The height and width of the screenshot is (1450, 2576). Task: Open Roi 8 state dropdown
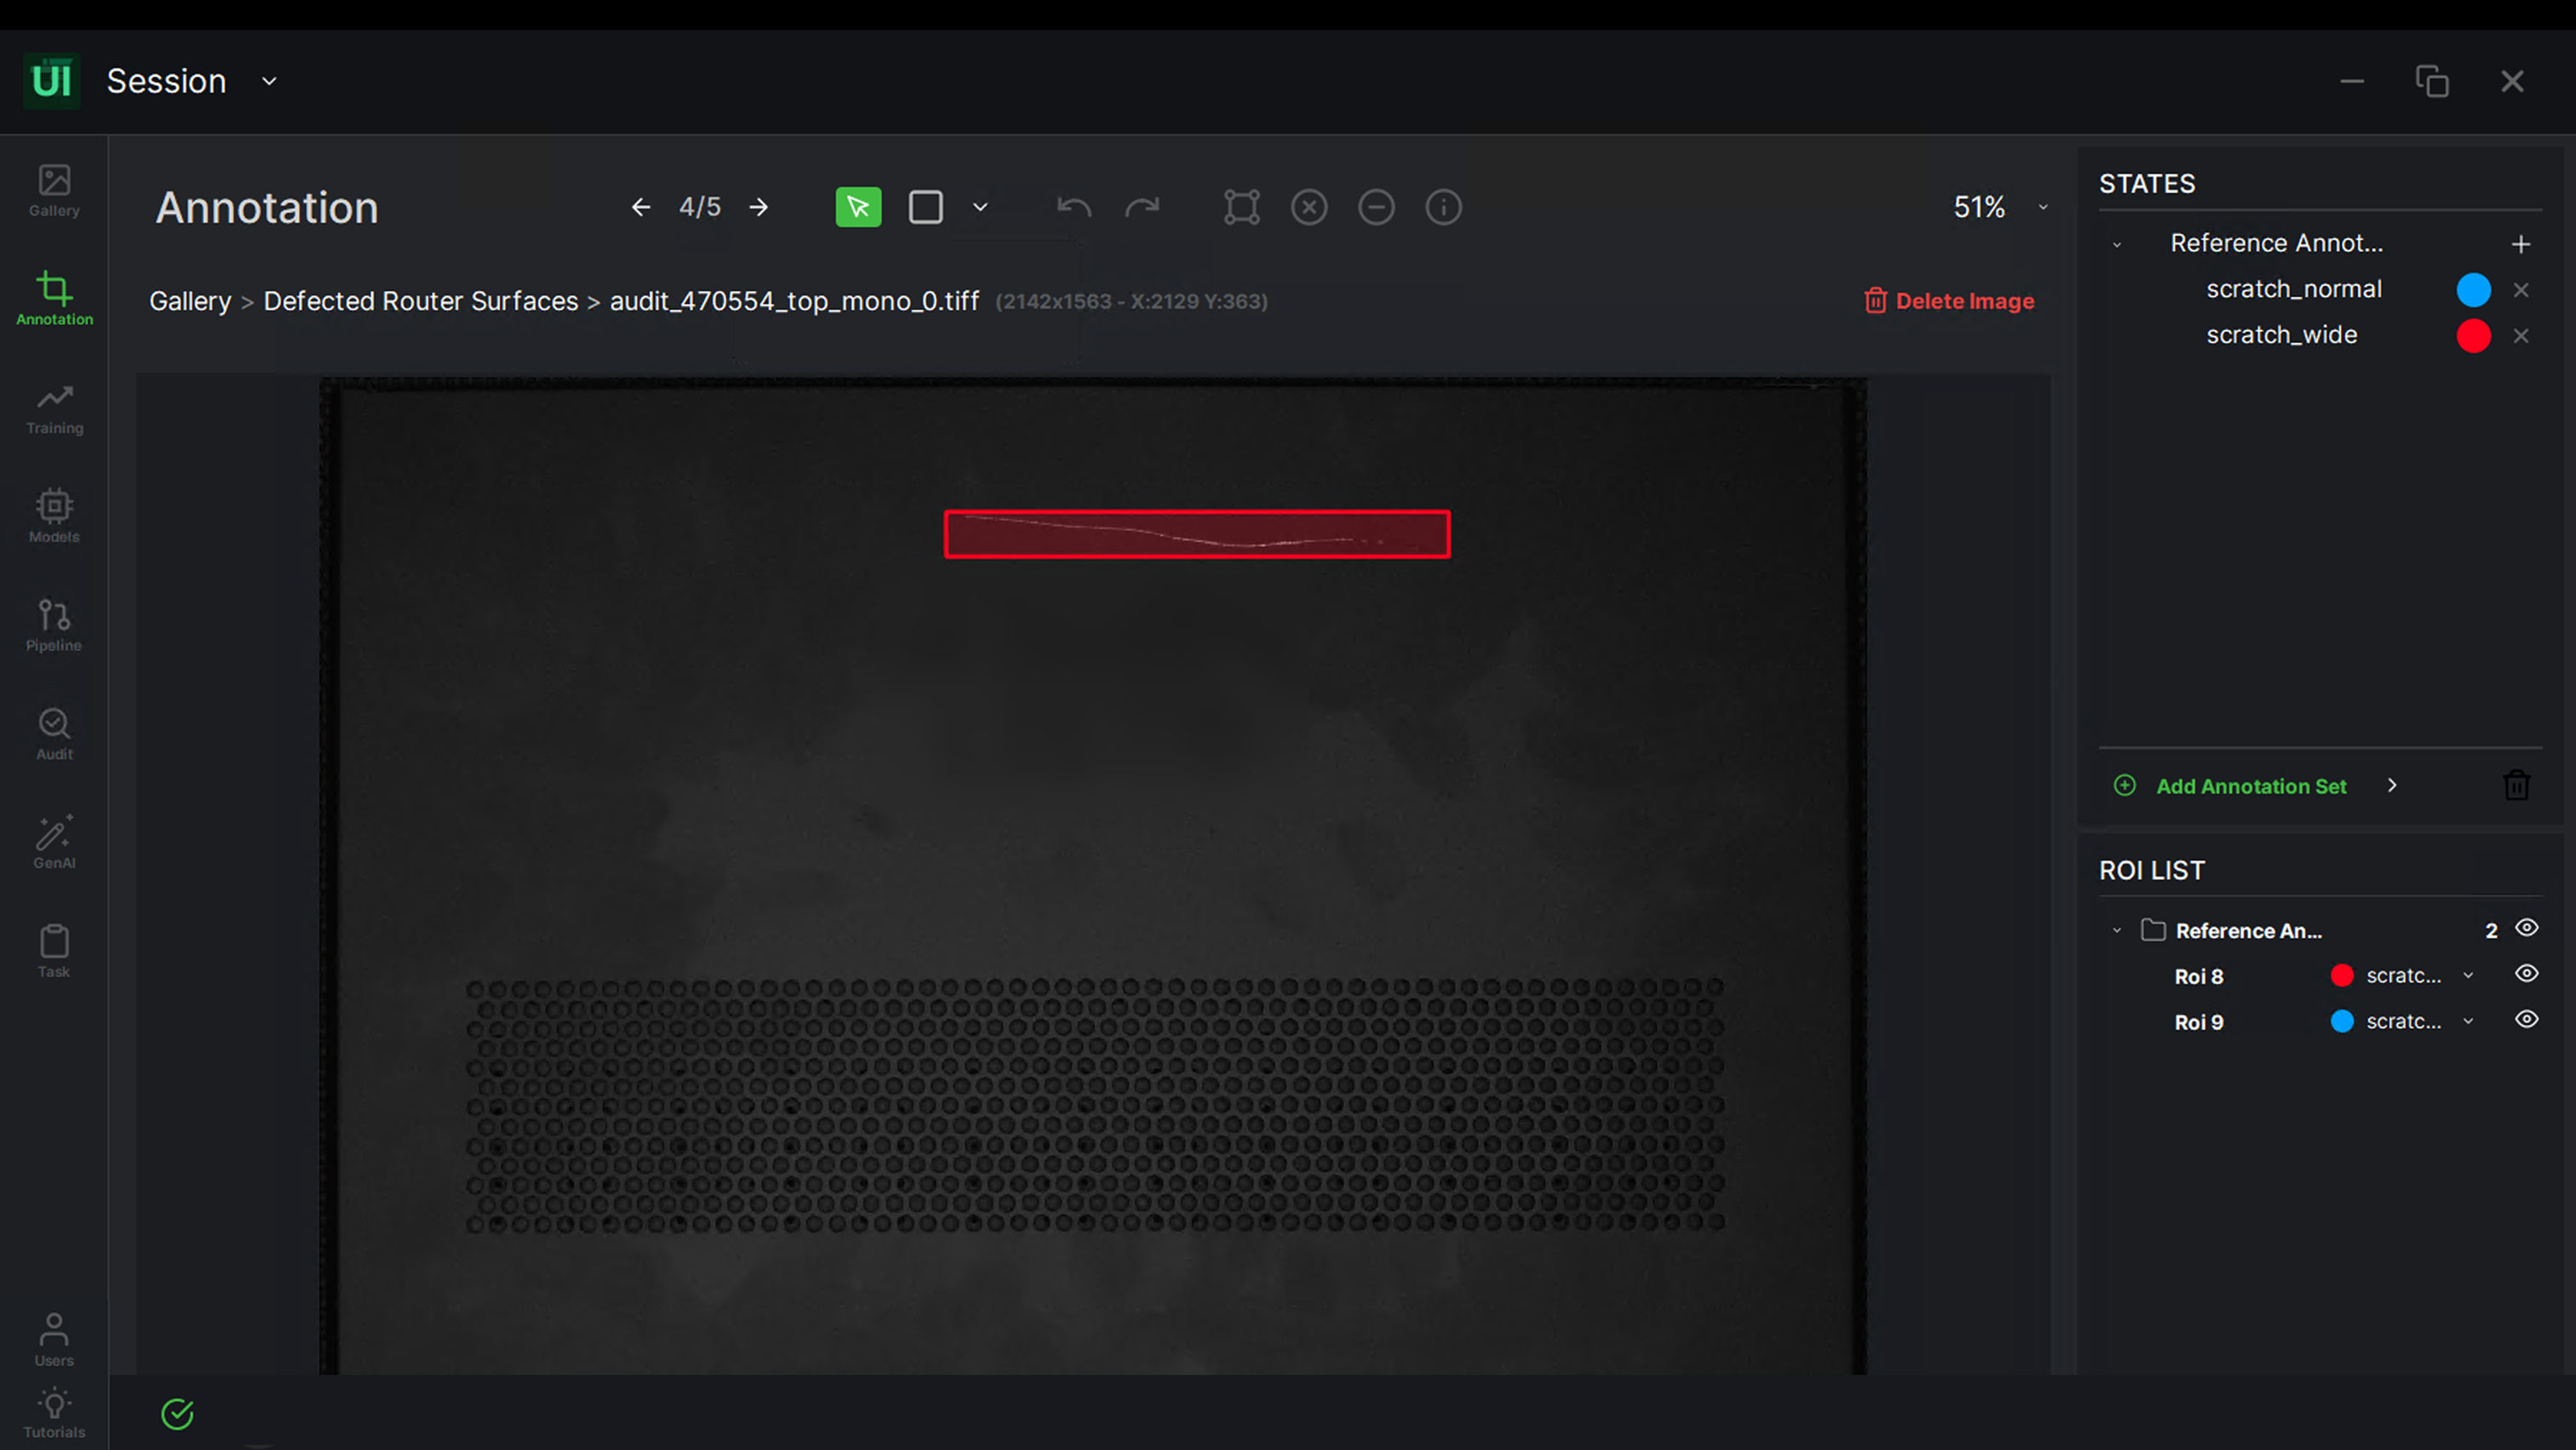coord(2468,976)
